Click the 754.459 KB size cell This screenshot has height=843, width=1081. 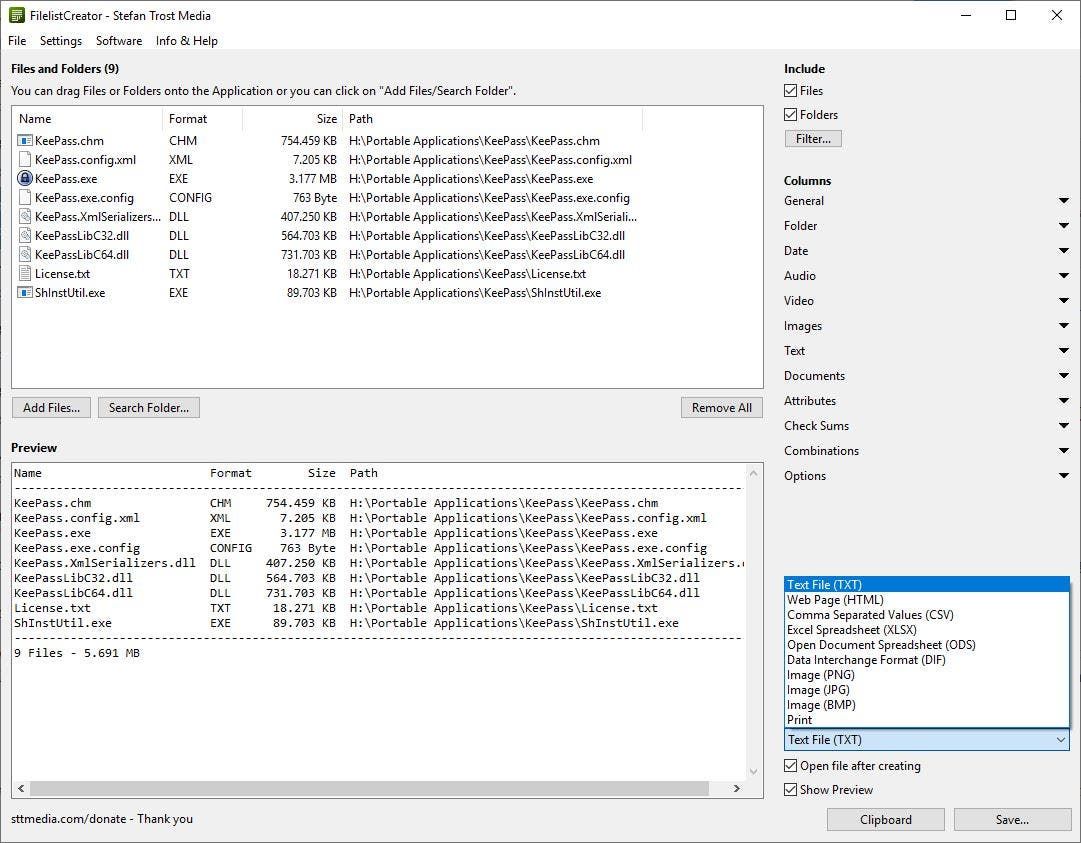coord(309,141)
